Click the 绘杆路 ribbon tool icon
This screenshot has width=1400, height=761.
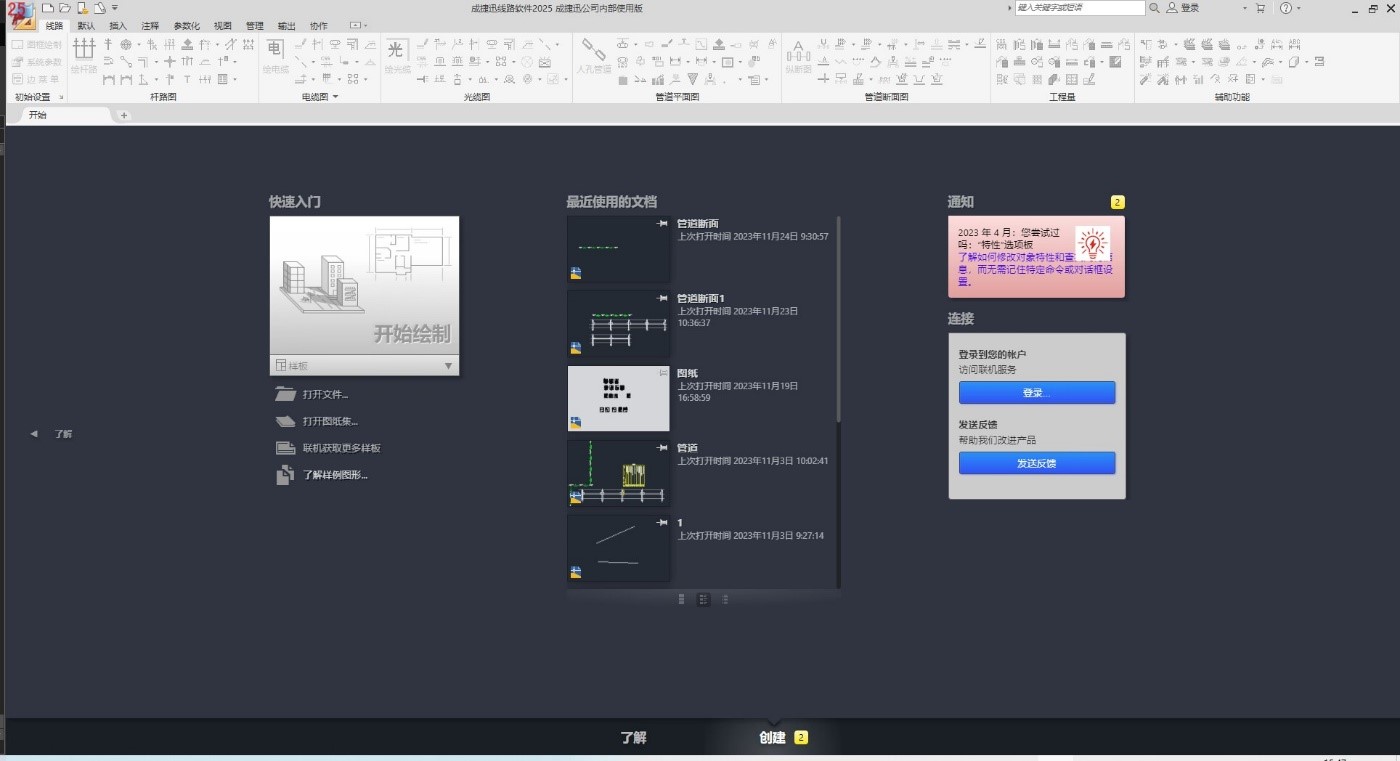(84, 52)
